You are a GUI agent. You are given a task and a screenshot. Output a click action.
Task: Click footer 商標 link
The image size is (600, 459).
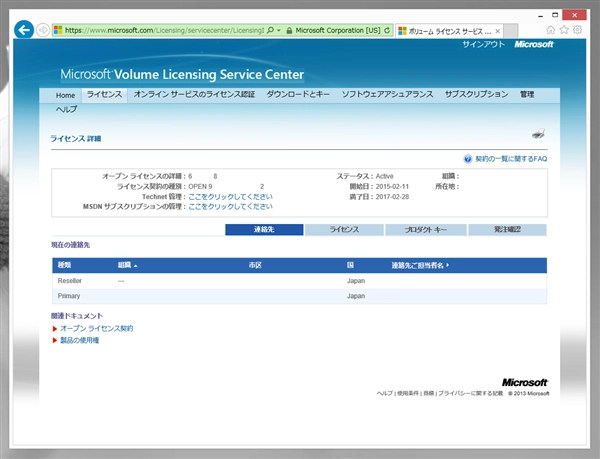pos(429,393)
